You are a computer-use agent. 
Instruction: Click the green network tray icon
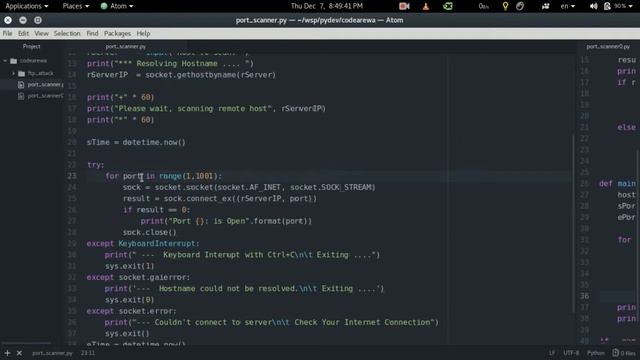[x=448, y=6]
